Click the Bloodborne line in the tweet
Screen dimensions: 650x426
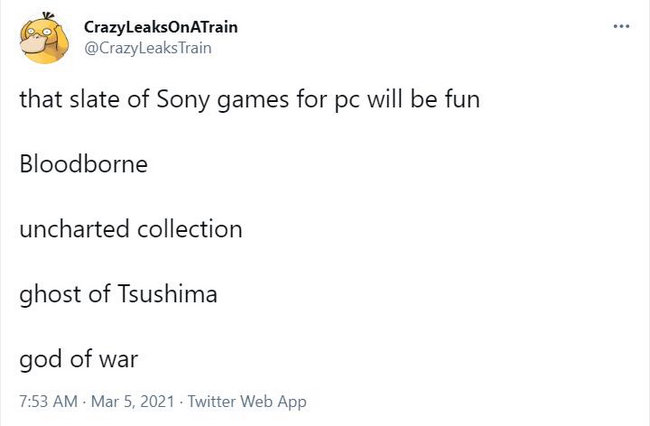point(83,164)
